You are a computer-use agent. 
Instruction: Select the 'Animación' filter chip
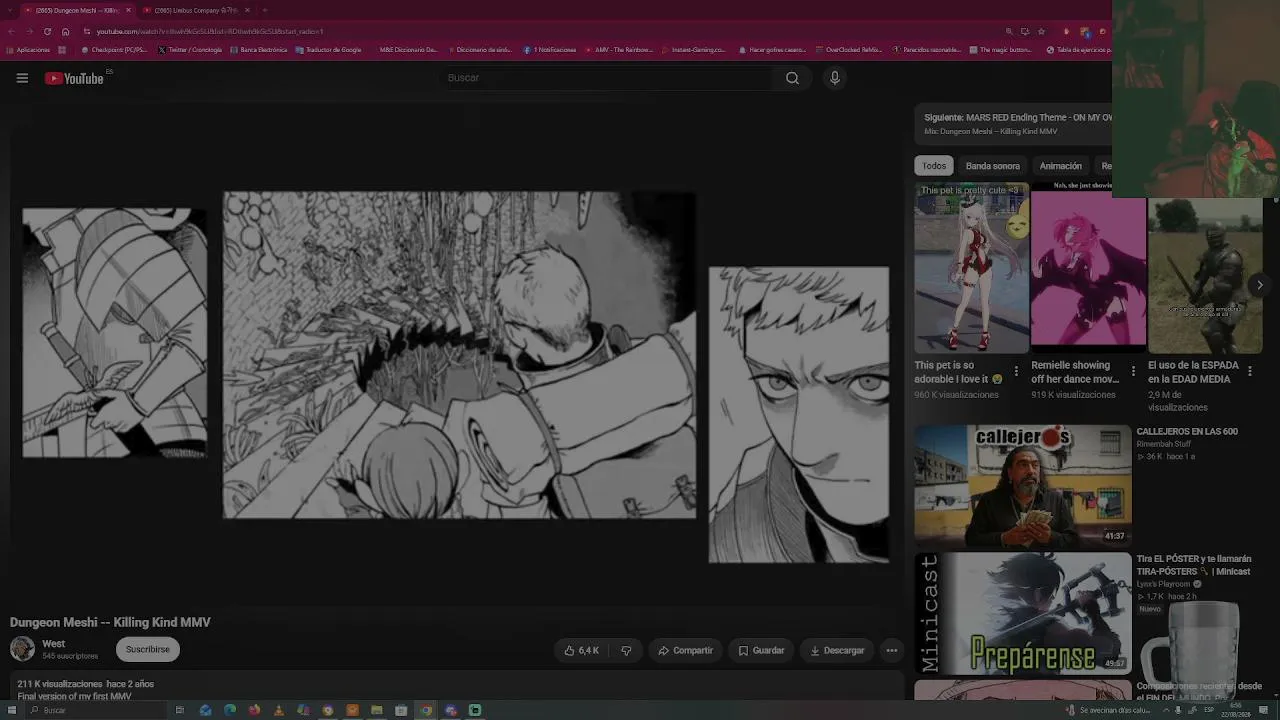tap(1061, 166)
